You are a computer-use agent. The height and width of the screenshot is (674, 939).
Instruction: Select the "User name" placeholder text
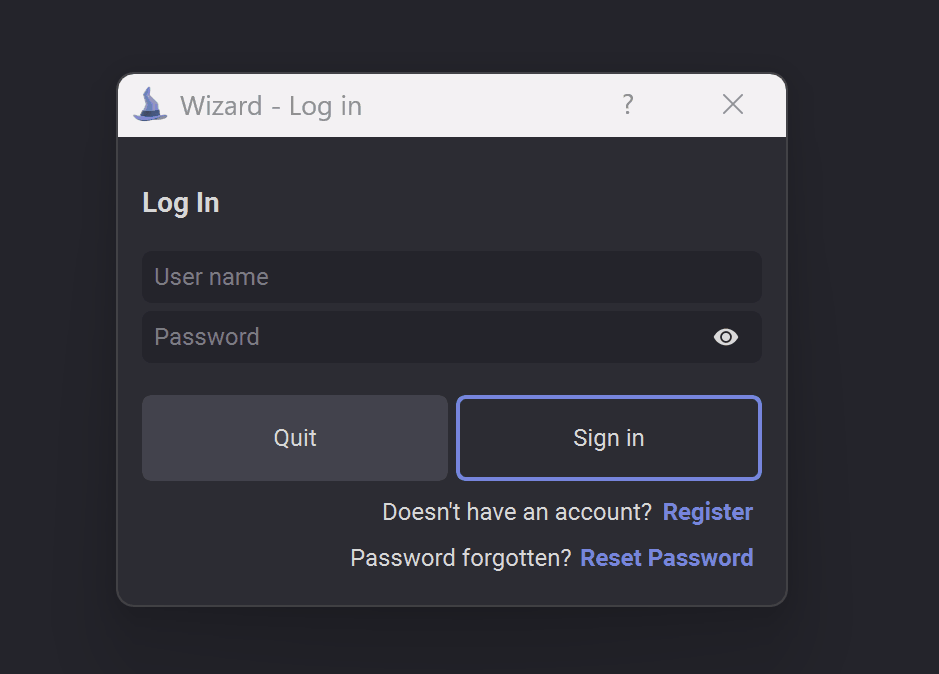click(x=211, y=277)
